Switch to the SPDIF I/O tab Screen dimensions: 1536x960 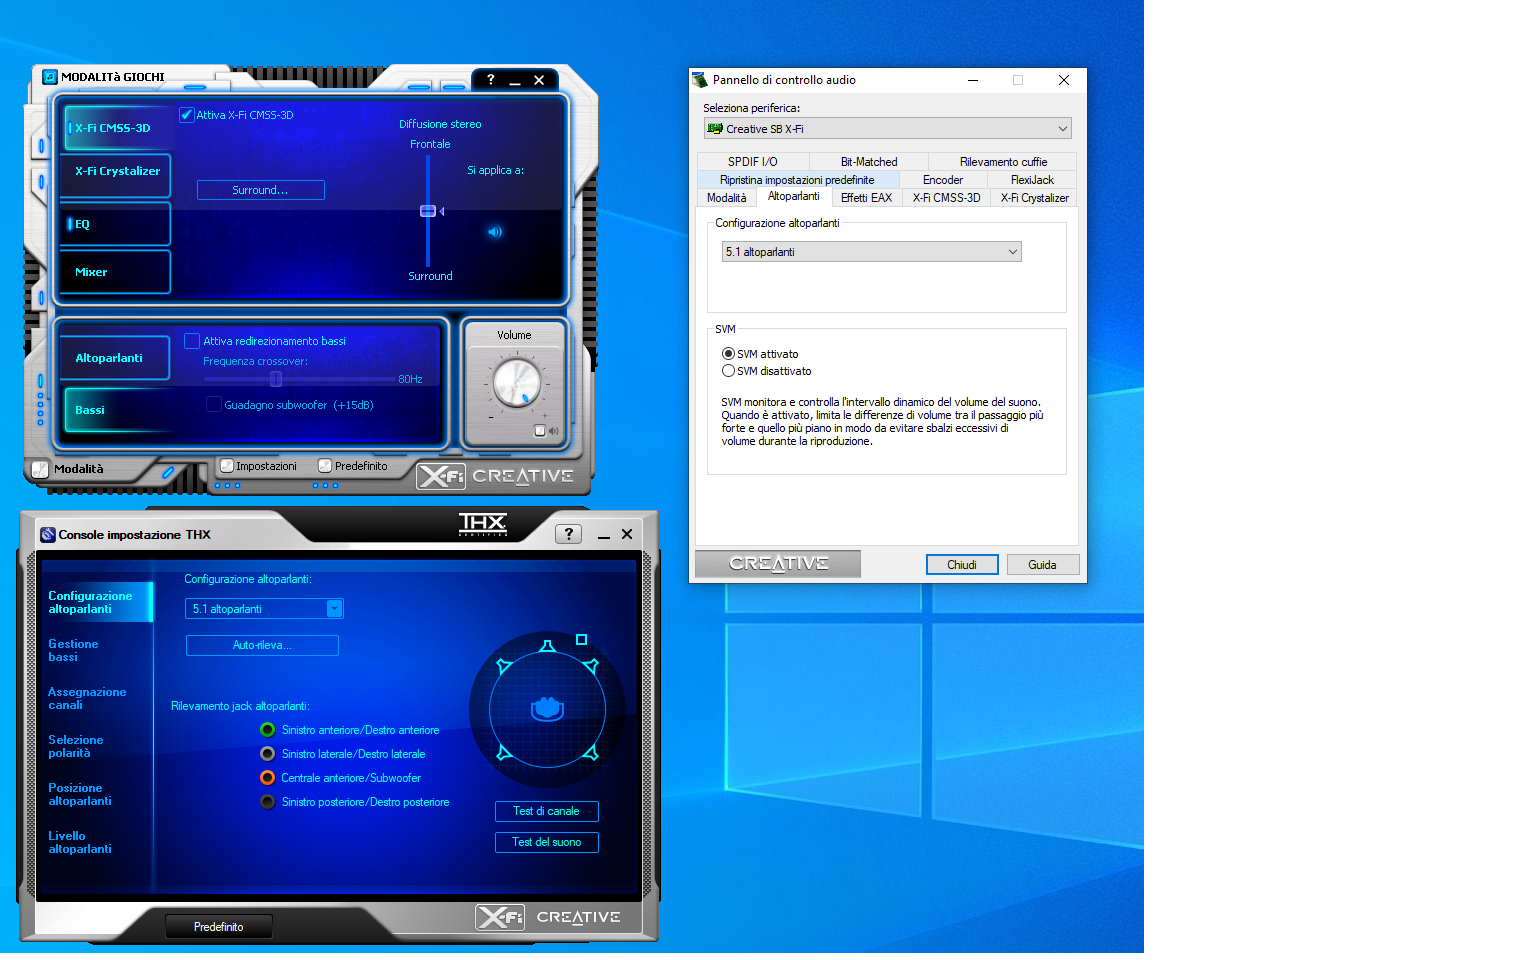[x=753, y=162]
